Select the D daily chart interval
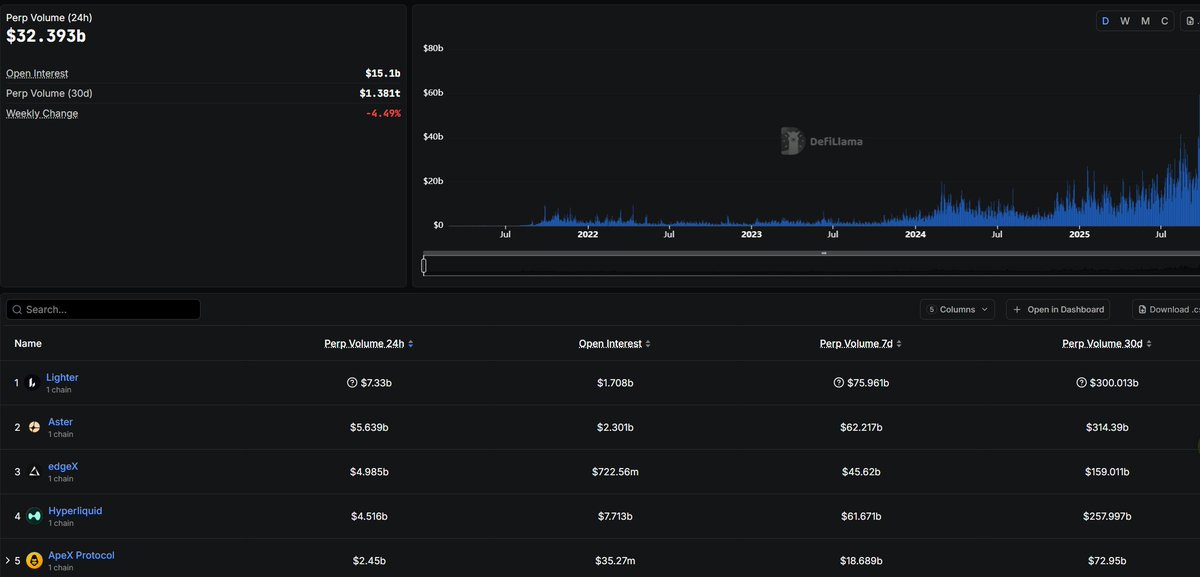1200x577 pixels. [x=1106, y=21]
